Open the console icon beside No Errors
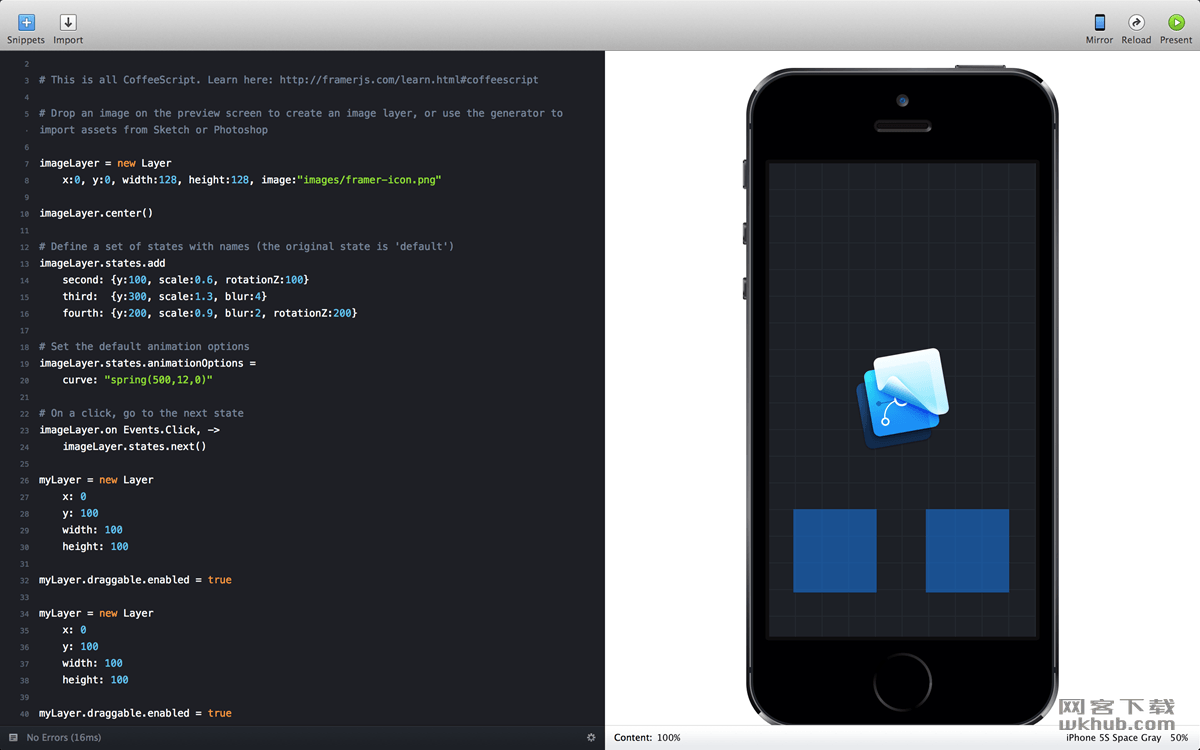 coord(13,738)
